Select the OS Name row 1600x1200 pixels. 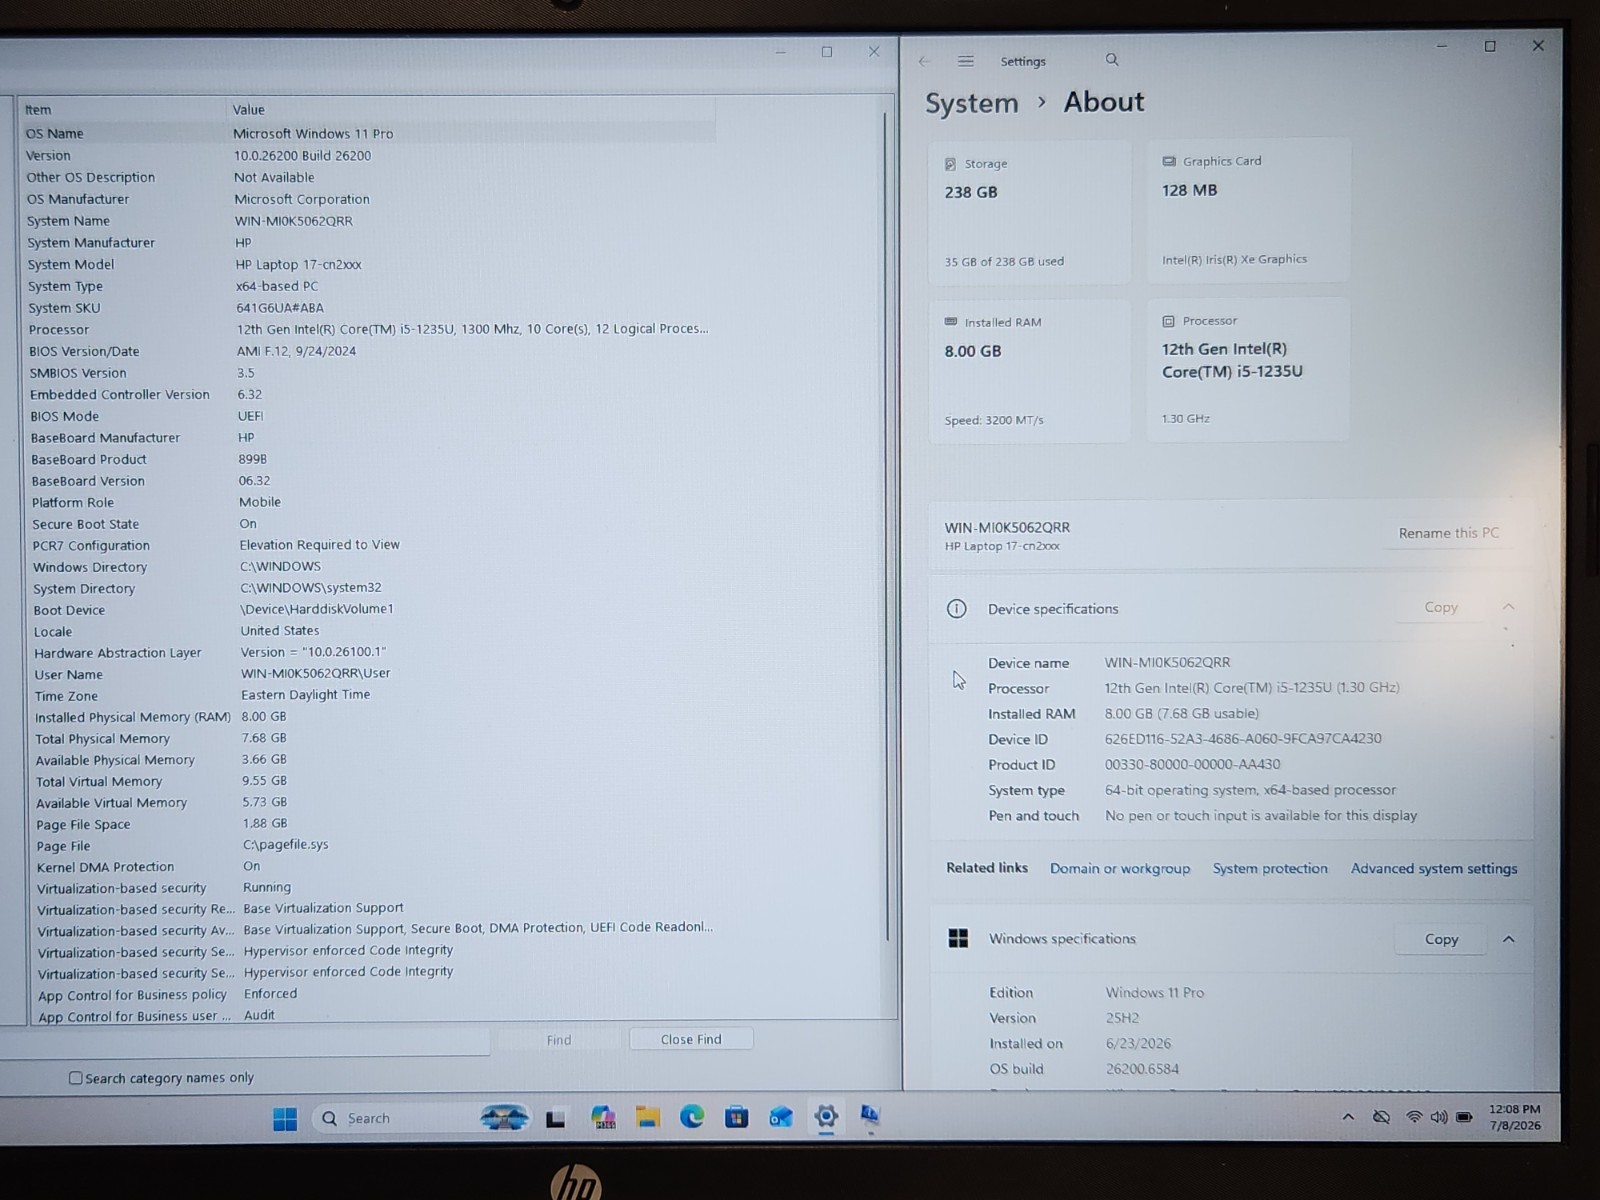[368, 133]
